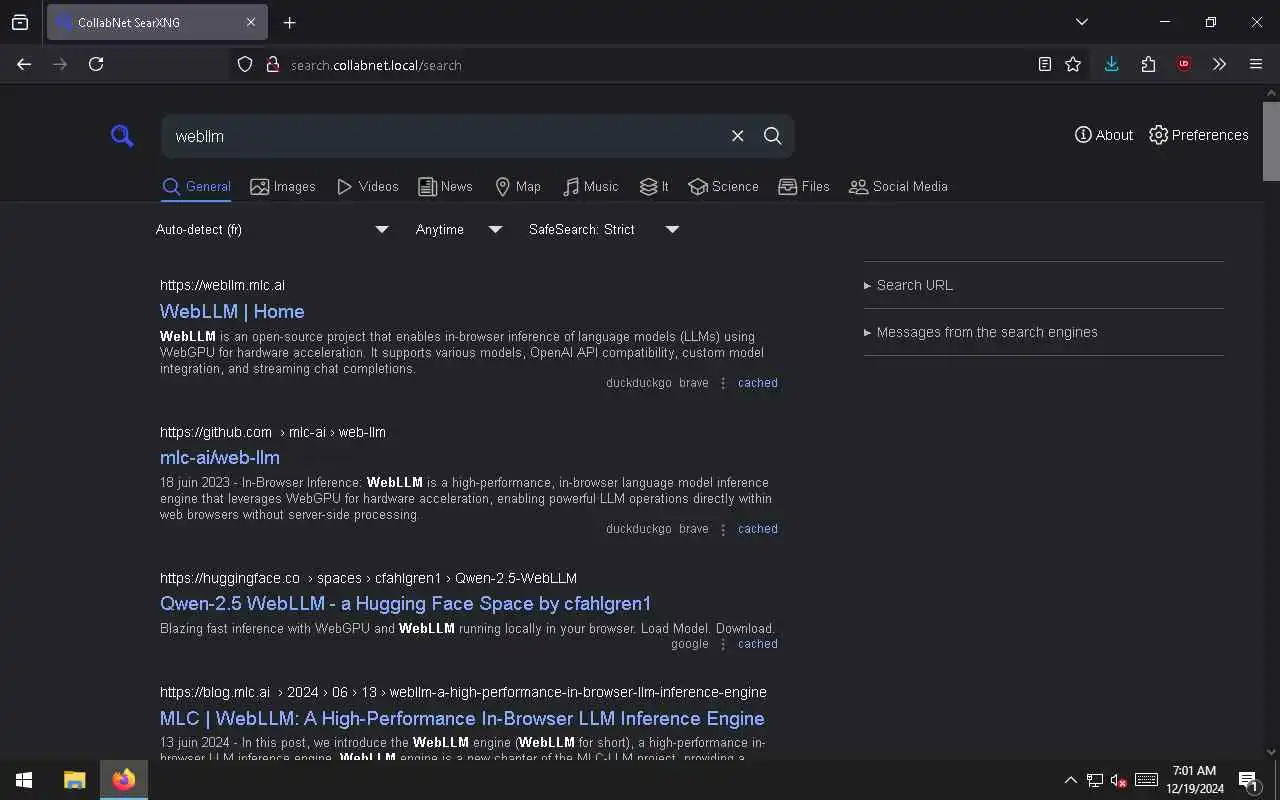This screenshot has width=1280, height=800.
Task: Open File Explorer from taskbar
Action: pyautogui.click(x=75, y=780)
